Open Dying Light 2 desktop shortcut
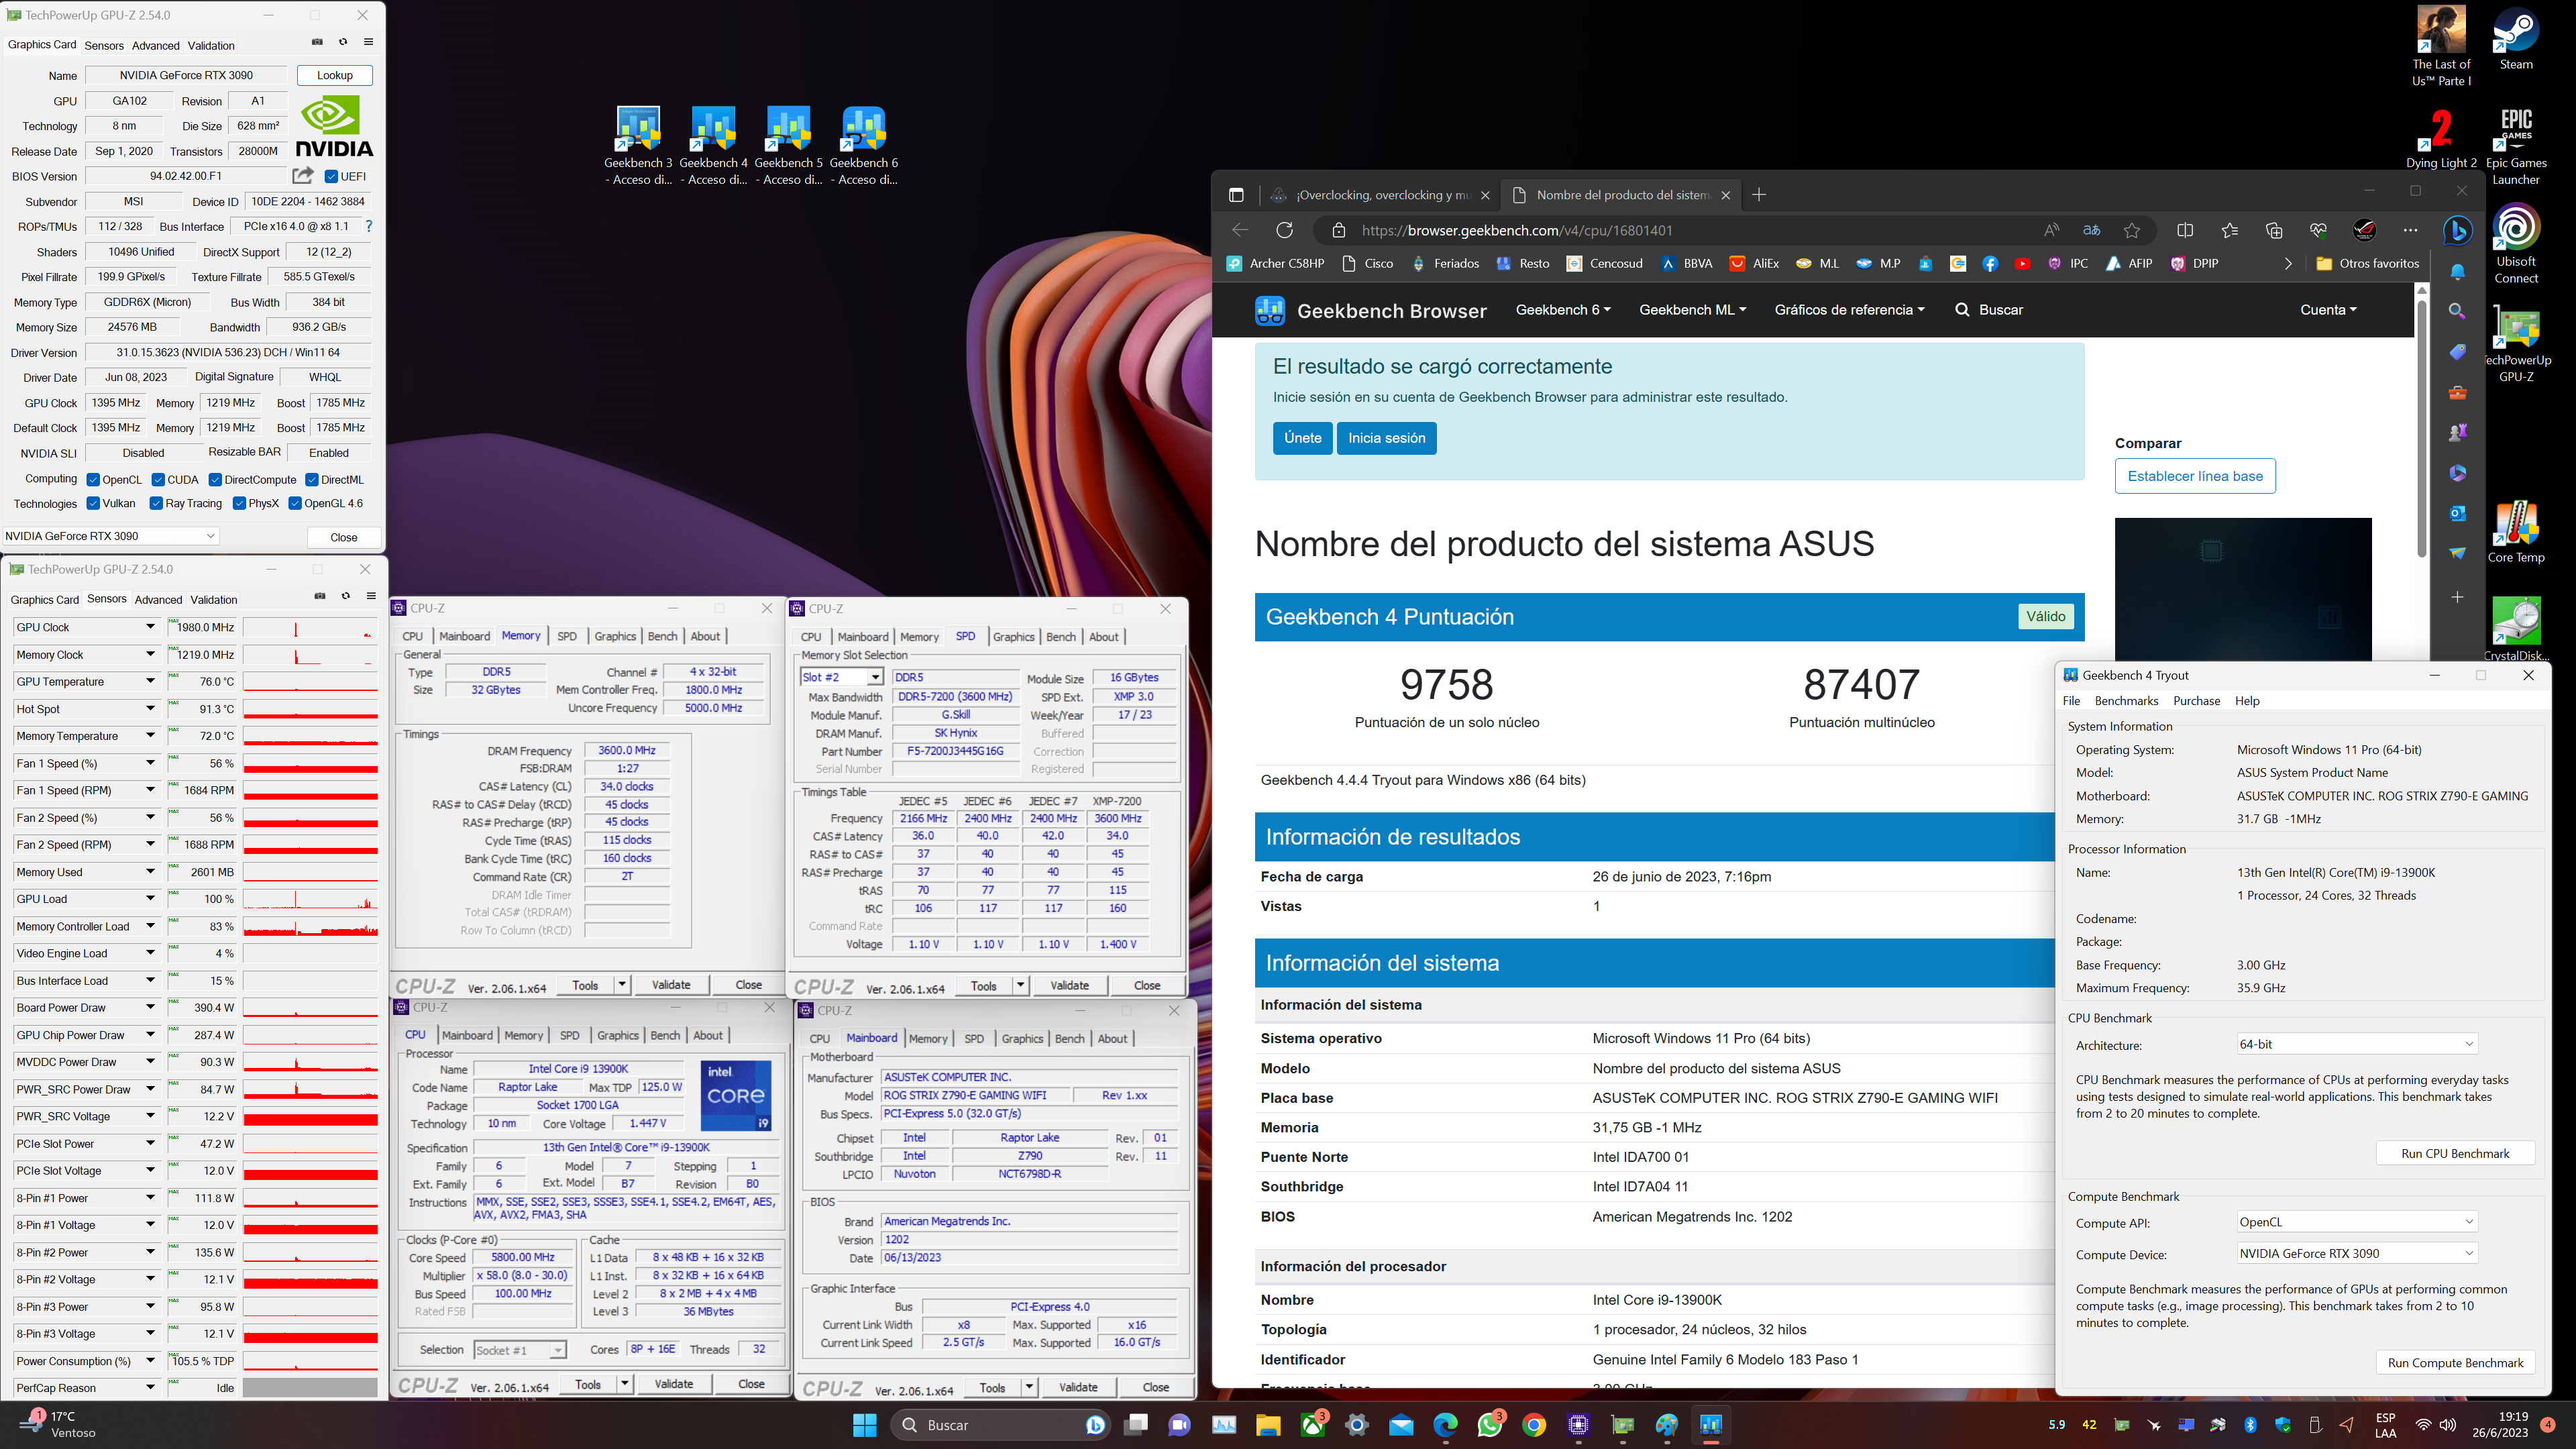 tap(2441, 138)
